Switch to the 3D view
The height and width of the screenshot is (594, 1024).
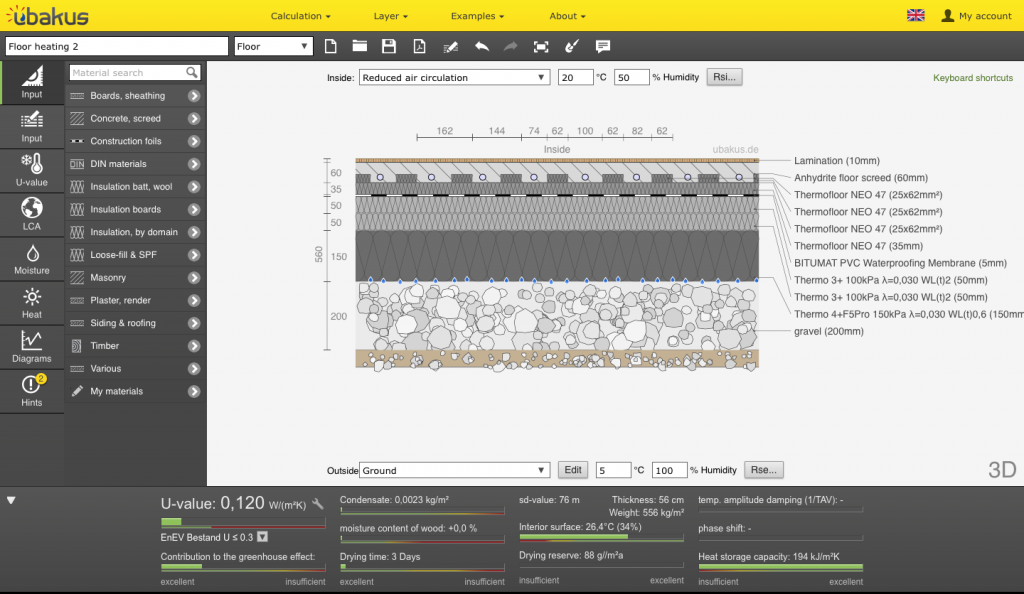1001,470
